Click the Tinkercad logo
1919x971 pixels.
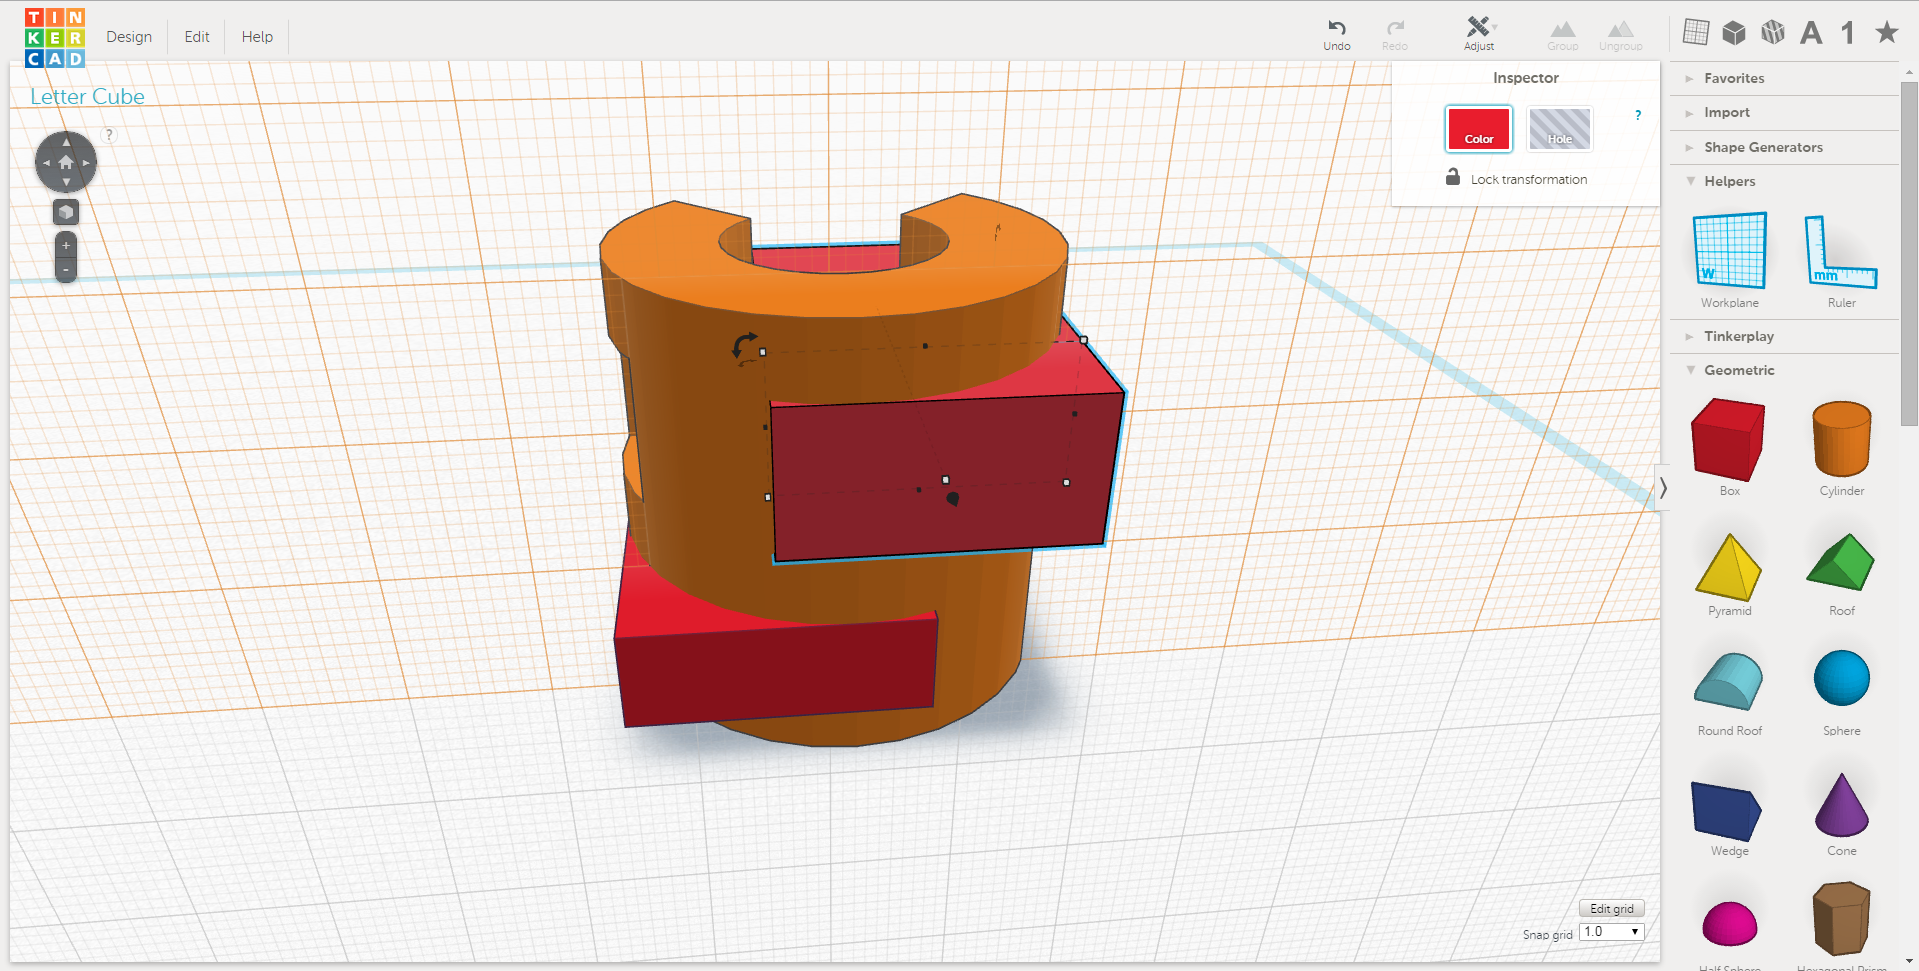[x=55, y=38]
